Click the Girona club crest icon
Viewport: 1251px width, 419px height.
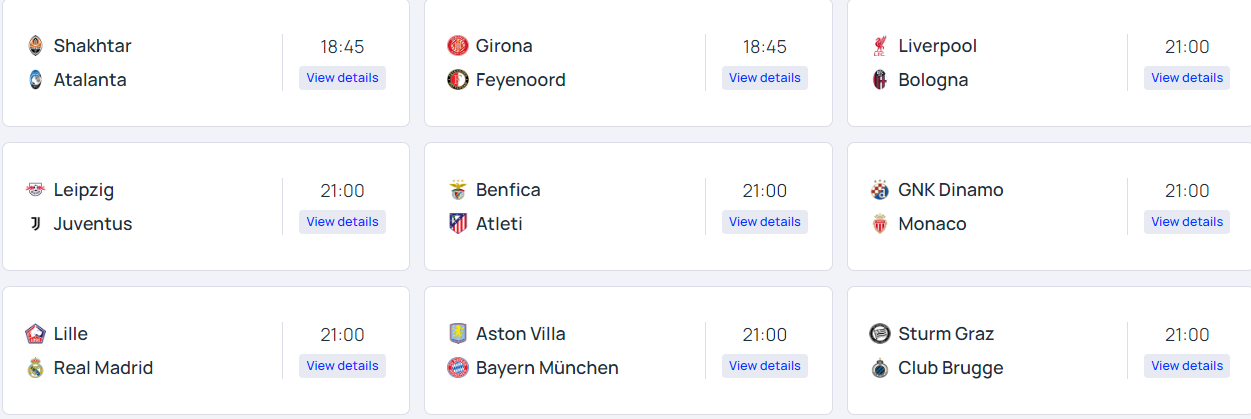click(x=458, y=46)
